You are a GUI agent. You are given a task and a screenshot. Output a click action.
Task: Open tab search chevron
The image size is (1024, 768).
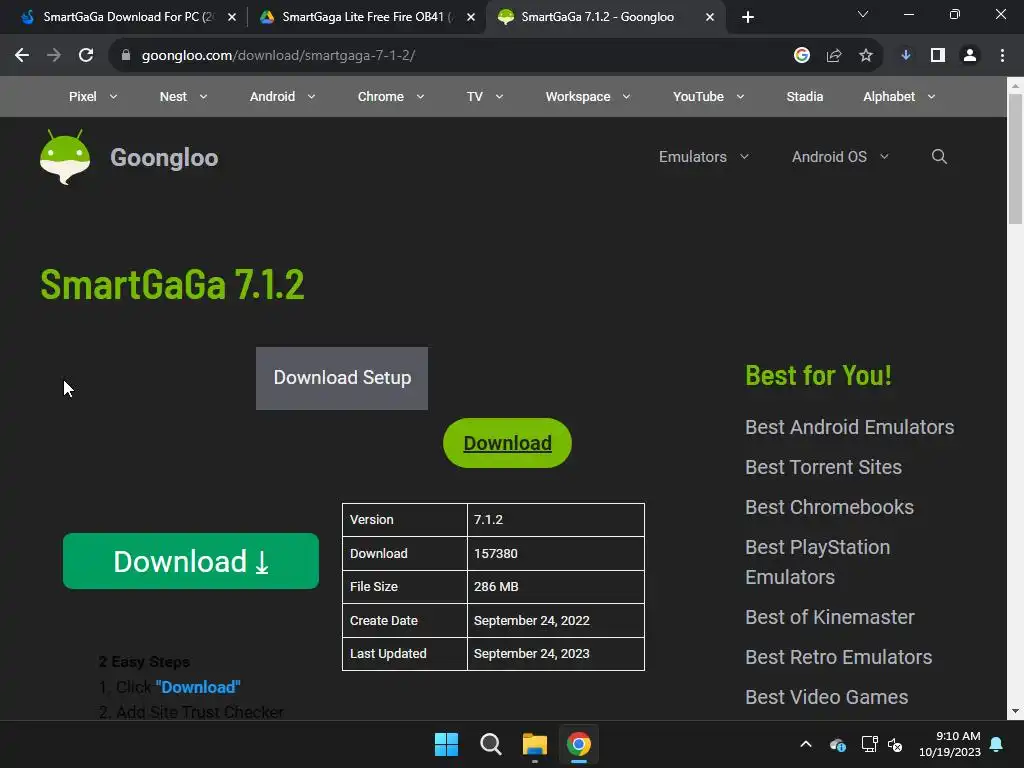pyautogui.click(x=863, y=14)
